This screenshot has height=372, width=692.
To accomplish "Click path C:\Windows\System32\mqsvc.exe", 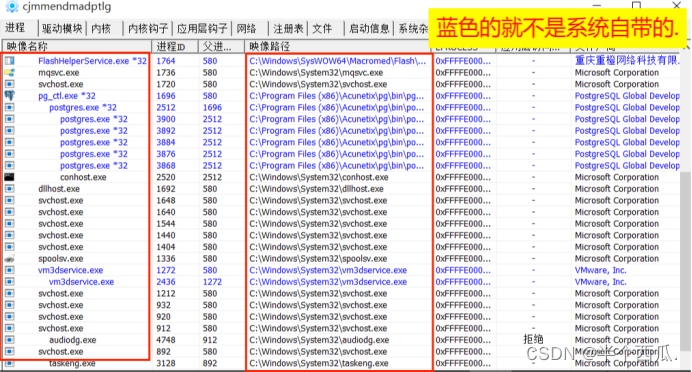I will [x=316, y=72].
